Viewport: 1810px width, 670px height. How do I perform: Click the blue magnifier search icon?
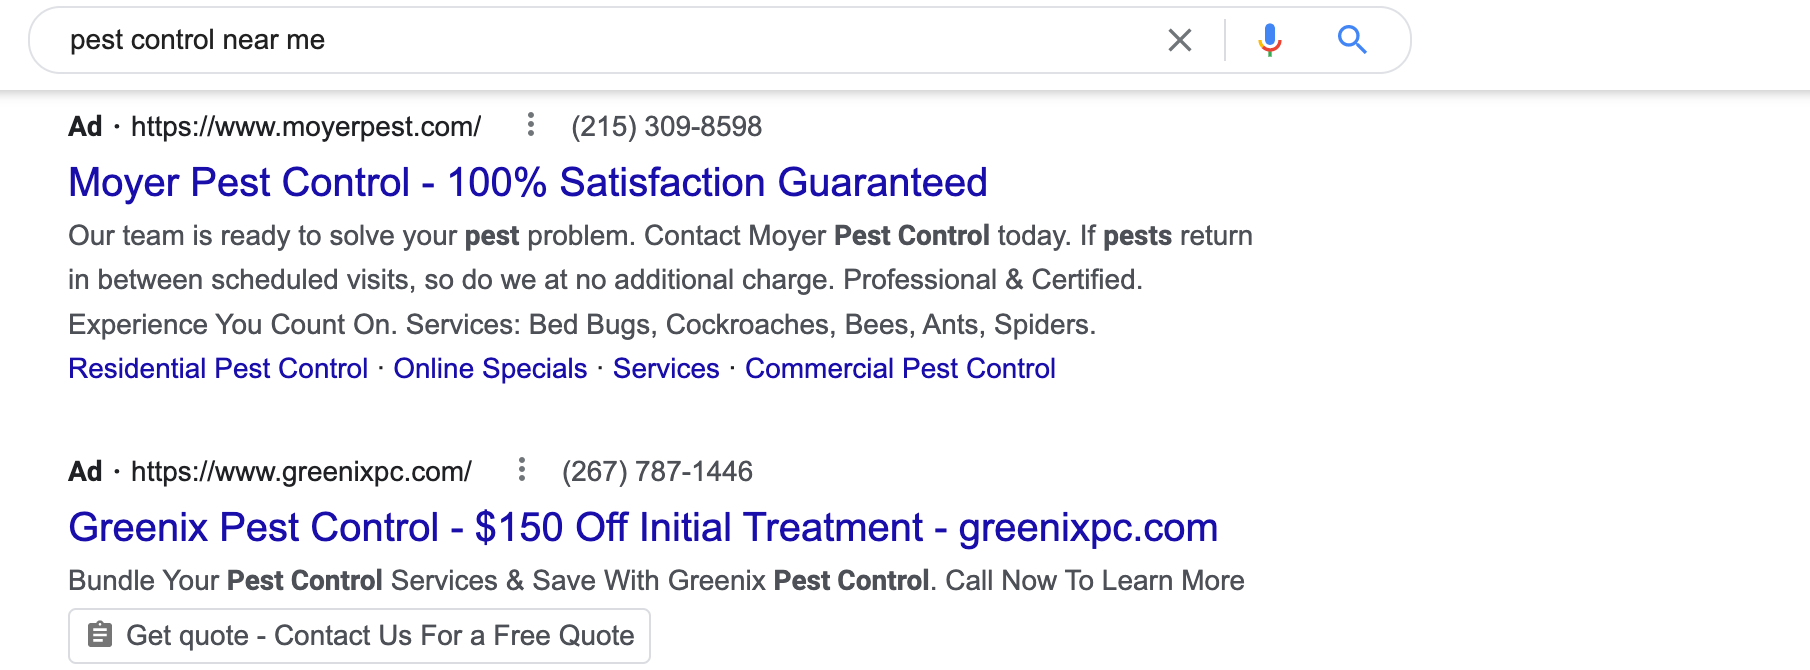coord(1352,40)
